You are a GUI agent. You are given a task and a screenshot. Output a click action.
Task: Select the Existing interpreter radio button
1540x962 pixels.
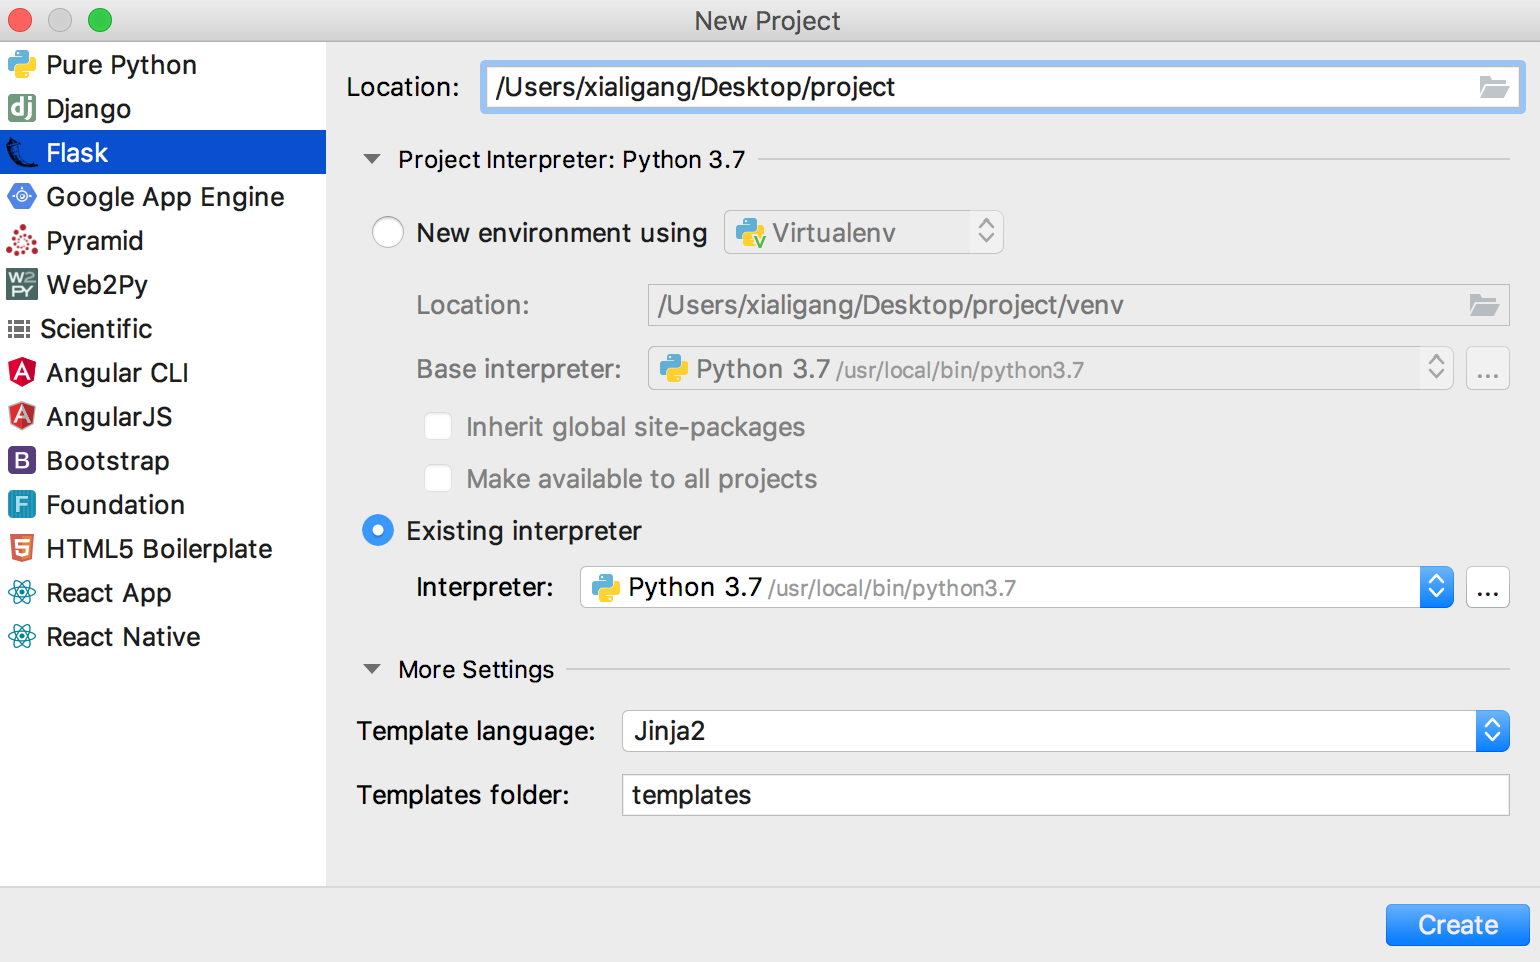point(378,530)
